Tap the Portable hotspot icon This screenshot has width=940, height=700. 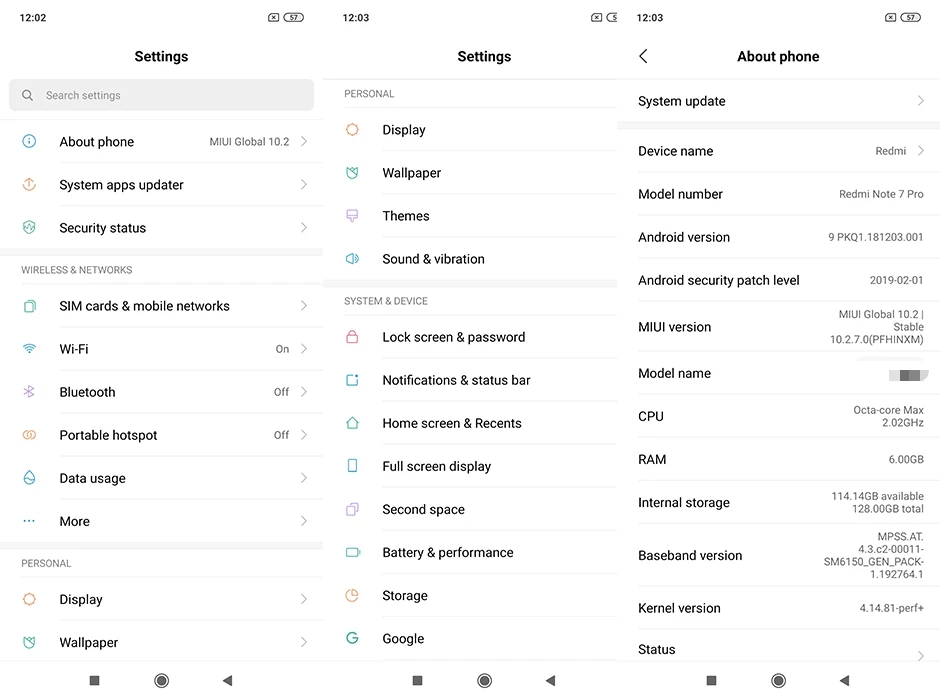click(29, 435)
